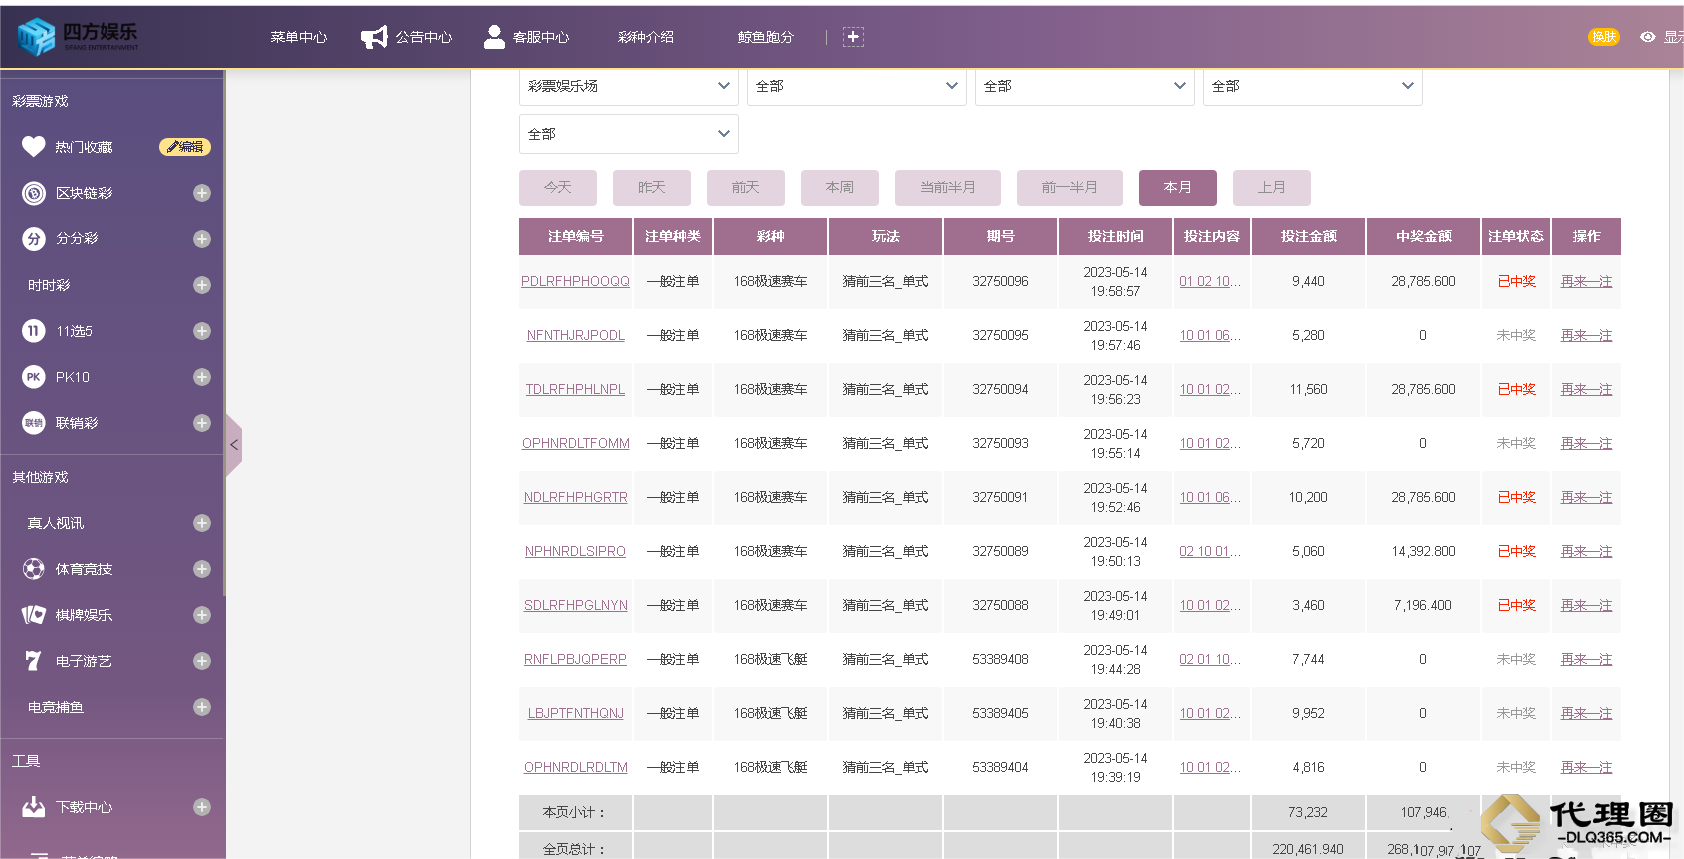Click the 投注金额 column header
Viewport: 1684px width, 859px height.
click(x=1308, y=237)
